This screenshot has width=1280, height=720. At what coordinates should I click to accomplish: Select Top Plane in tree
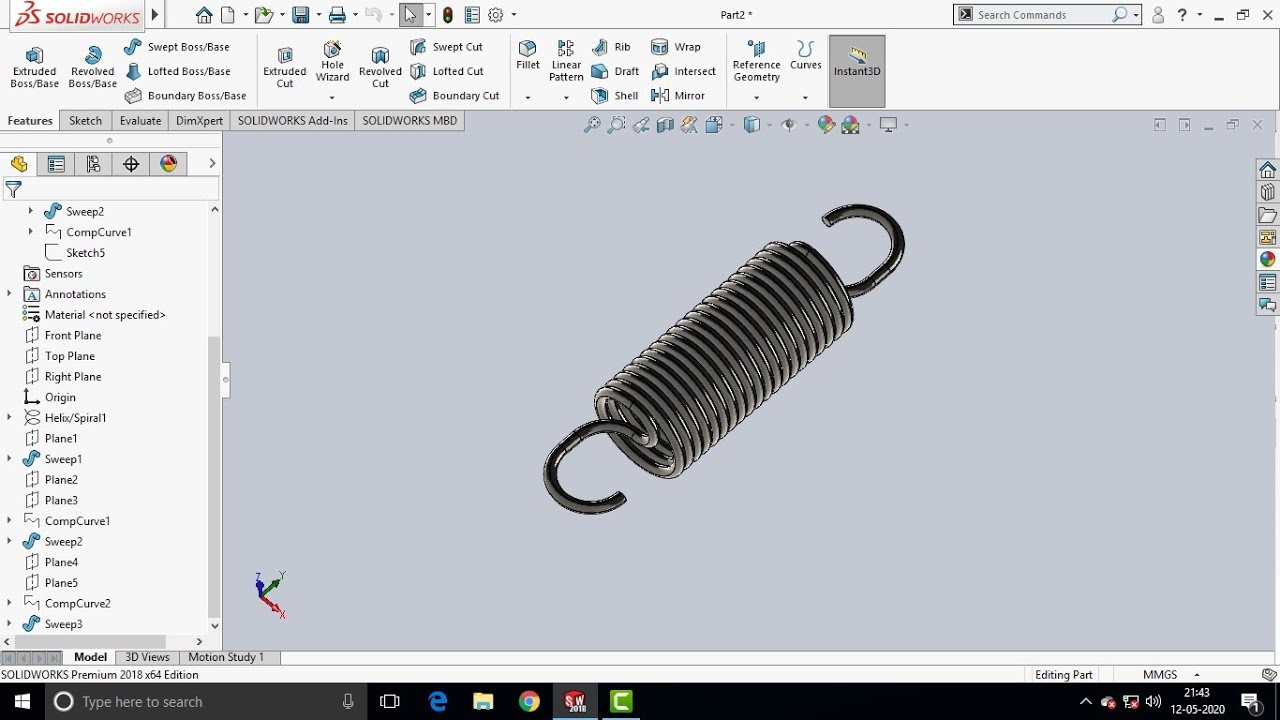pos(59,356)
